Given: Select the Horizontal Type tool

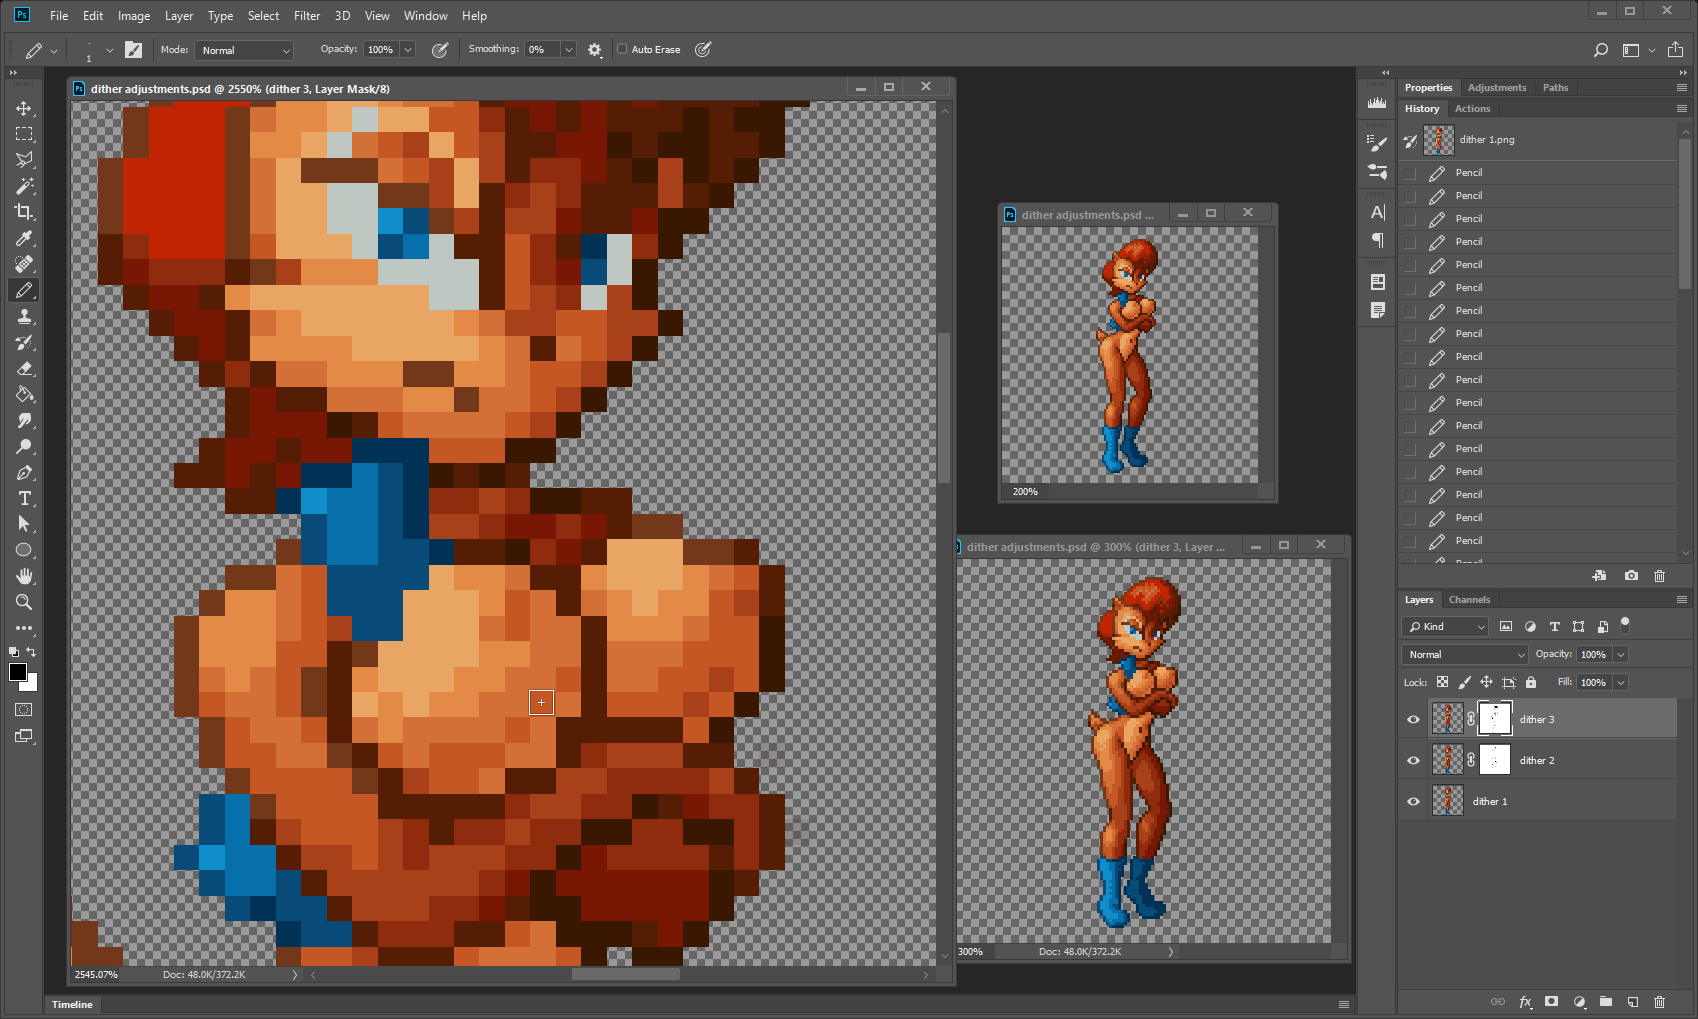Looking at the screenshot, I should (x=24, y=498).
